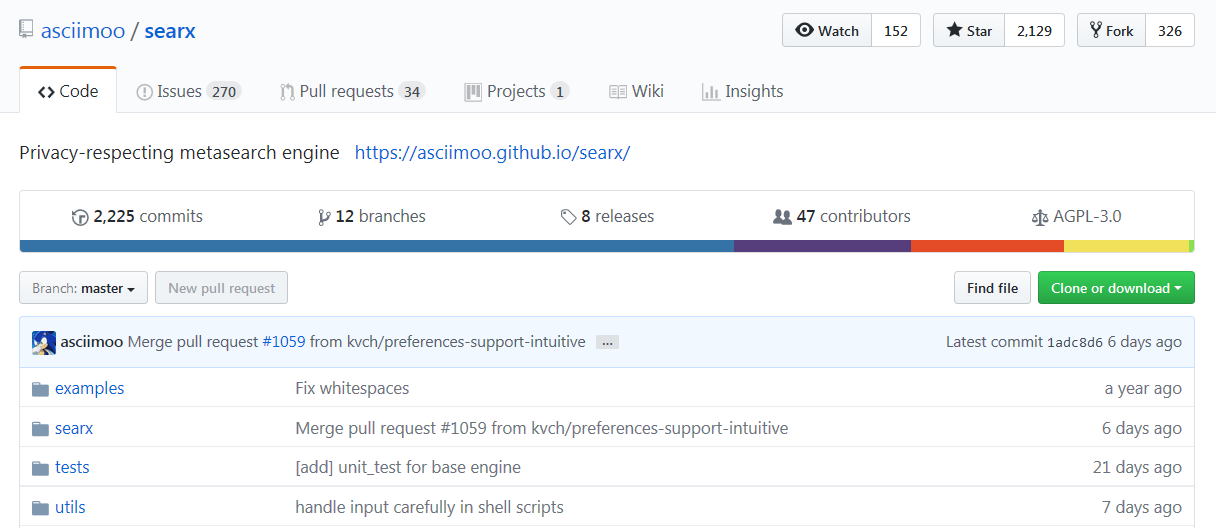Screen dimensions: 1216x528
Task: Star the searx repository
Action: coord(969,30)
